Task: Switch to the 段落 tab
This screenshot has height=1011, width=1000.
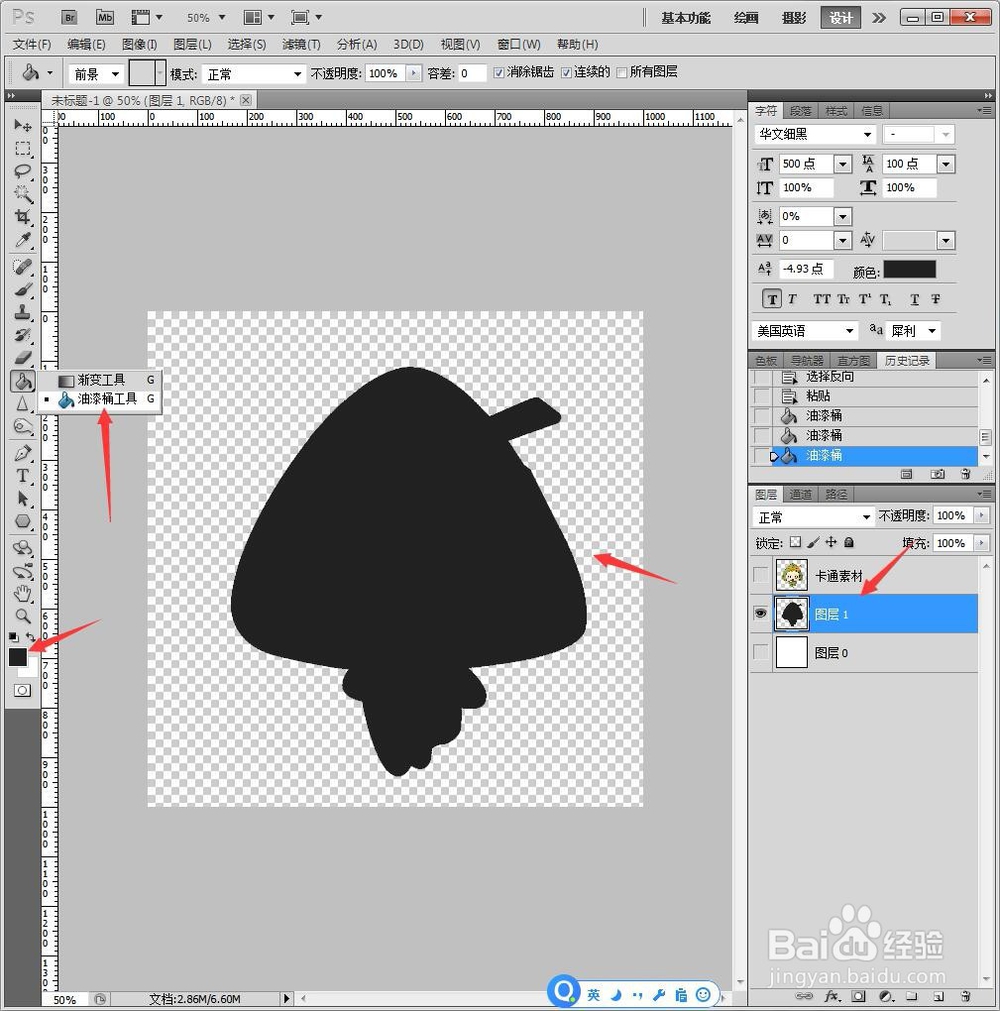Action: (x=800, y=111)
